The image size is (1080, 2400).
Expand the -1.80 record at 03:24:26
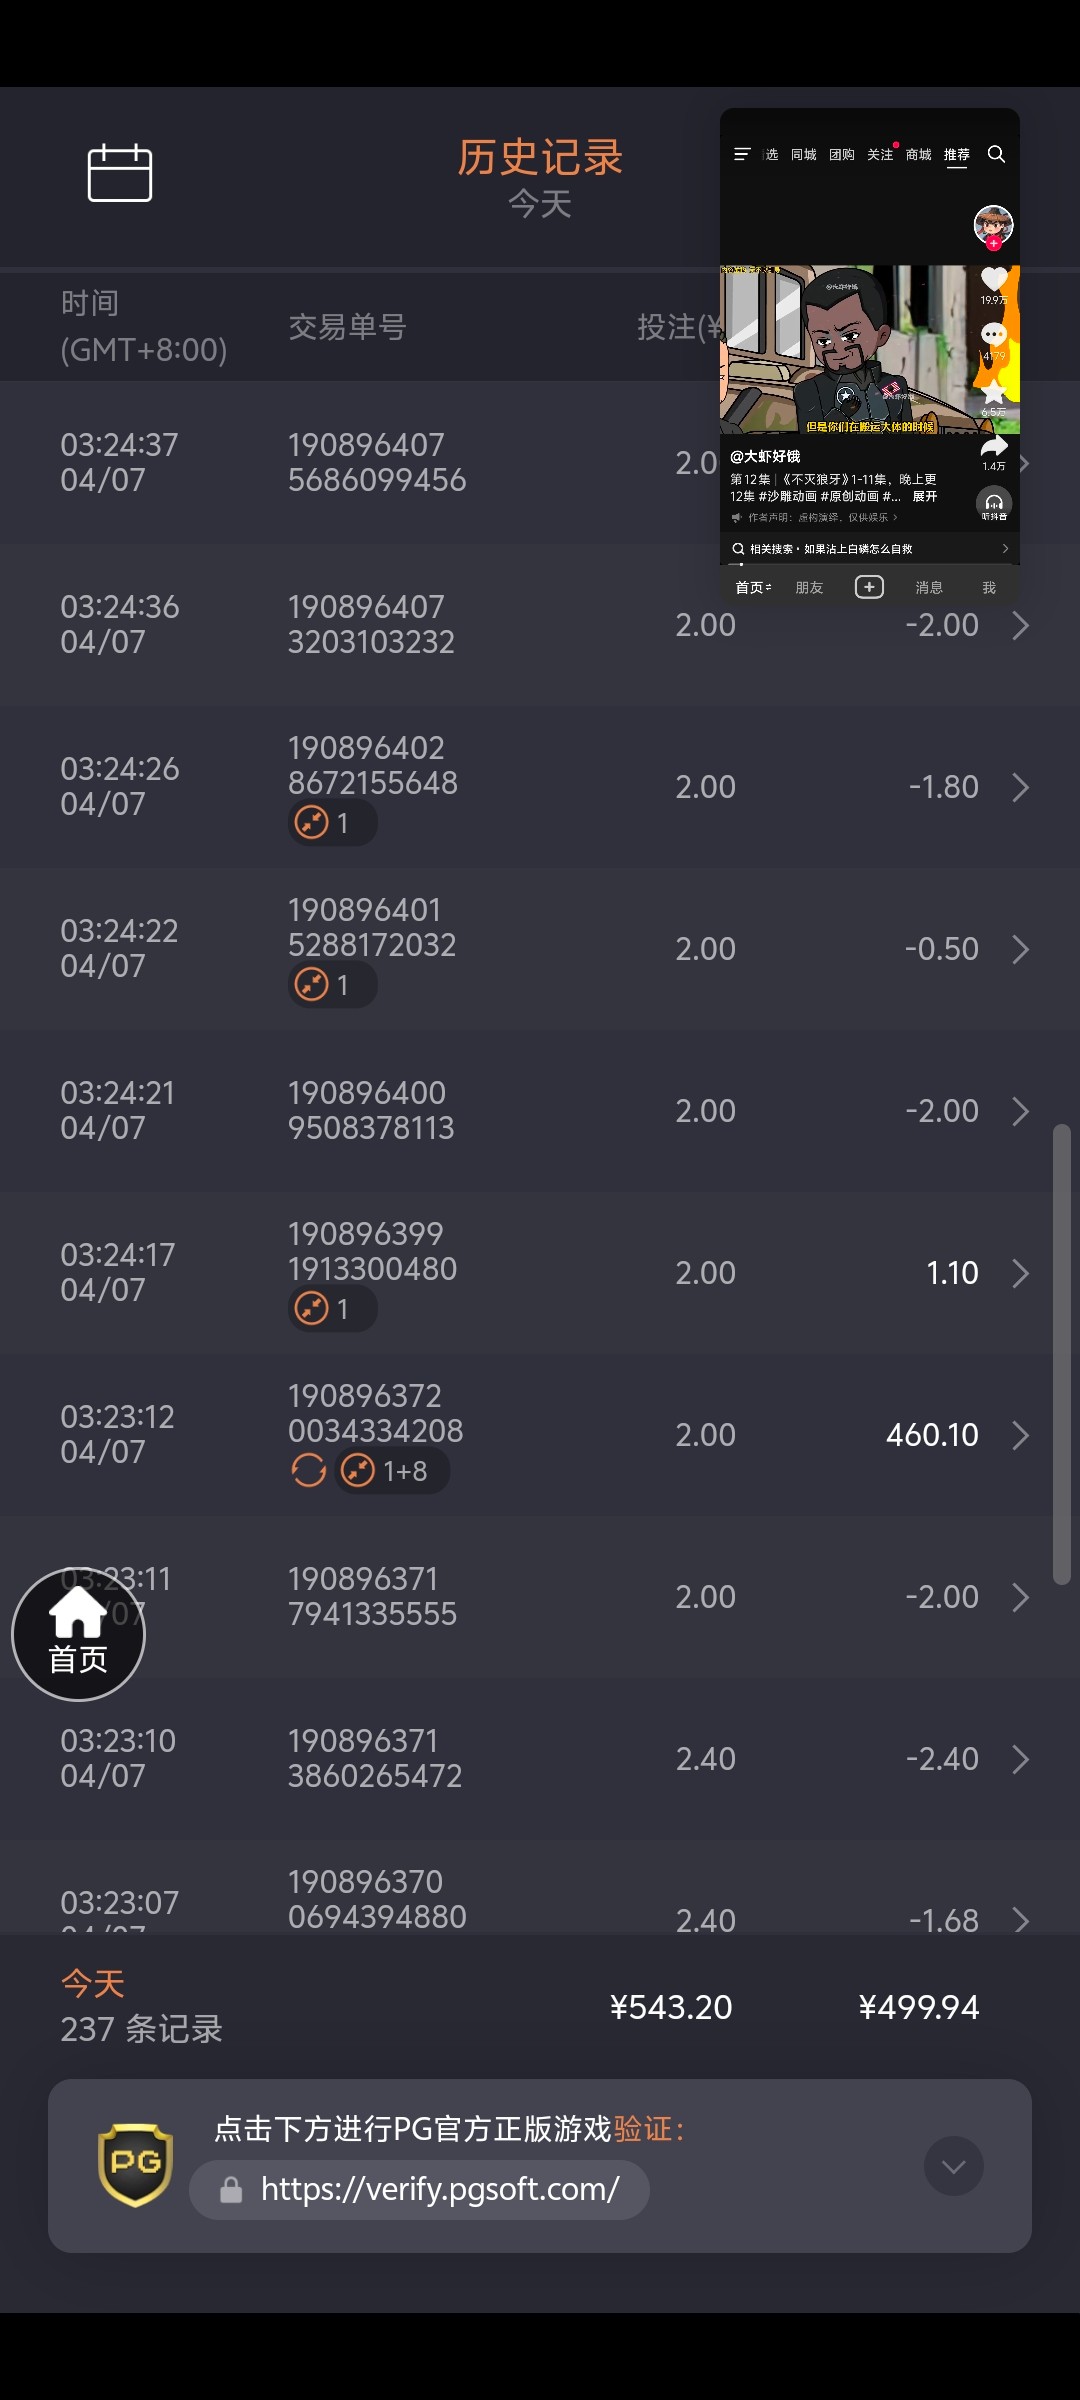tap(1020, 787)
